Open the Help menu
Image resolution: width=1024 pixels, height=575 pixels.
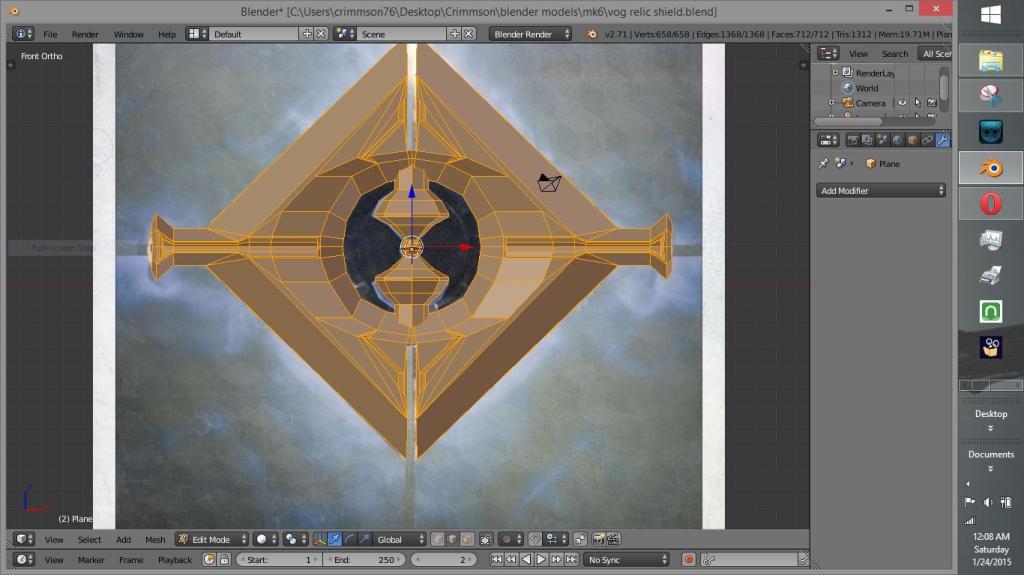click(167, 34)
